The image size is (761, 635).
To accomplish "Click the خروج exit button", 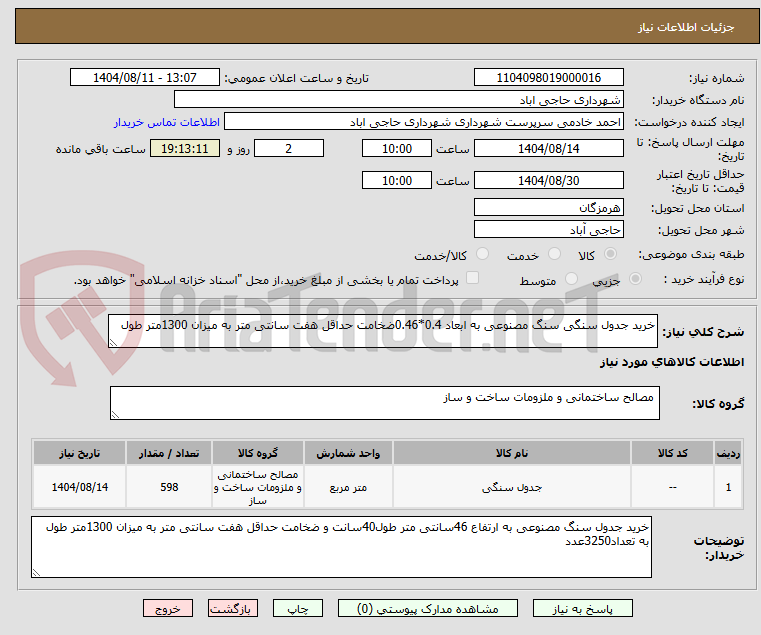I will (168, 608).
